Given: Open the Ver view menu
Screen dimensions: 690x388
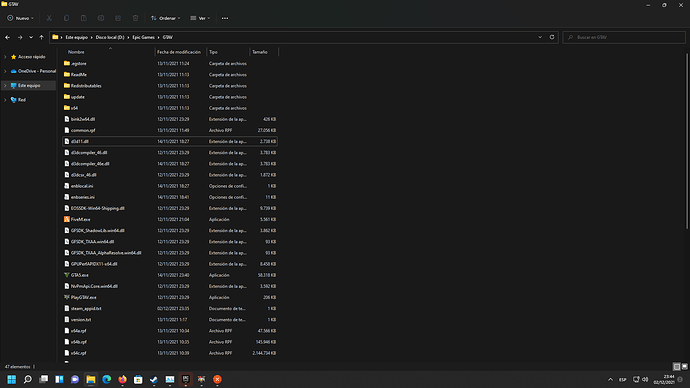Looking at the screenshot, I should (x=200, y=18).
